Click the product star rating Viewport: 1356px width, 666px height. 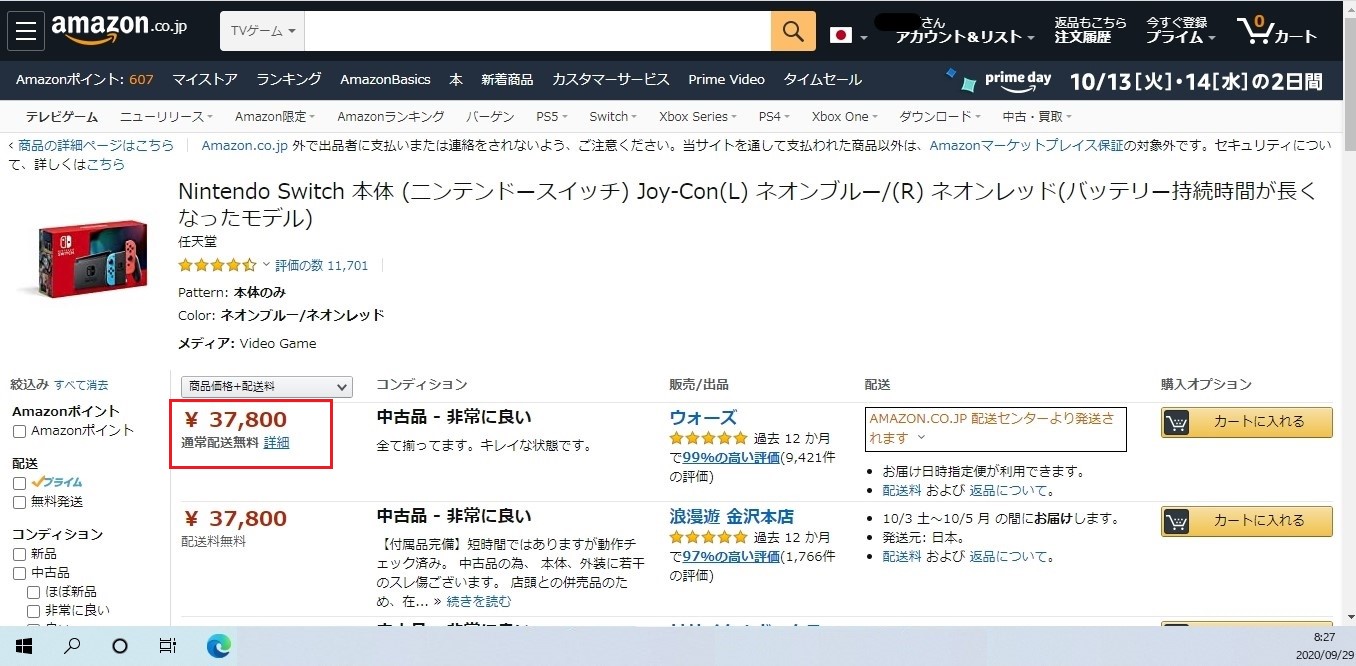pyautogui.click(x=217, y=266)
